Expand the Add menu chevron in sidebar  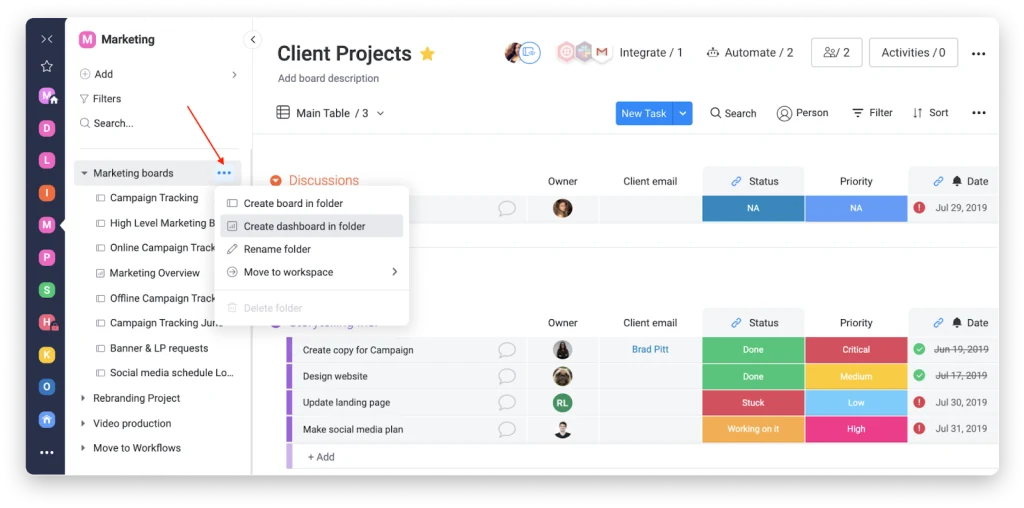pyautogui.click(x=234, y=74)
